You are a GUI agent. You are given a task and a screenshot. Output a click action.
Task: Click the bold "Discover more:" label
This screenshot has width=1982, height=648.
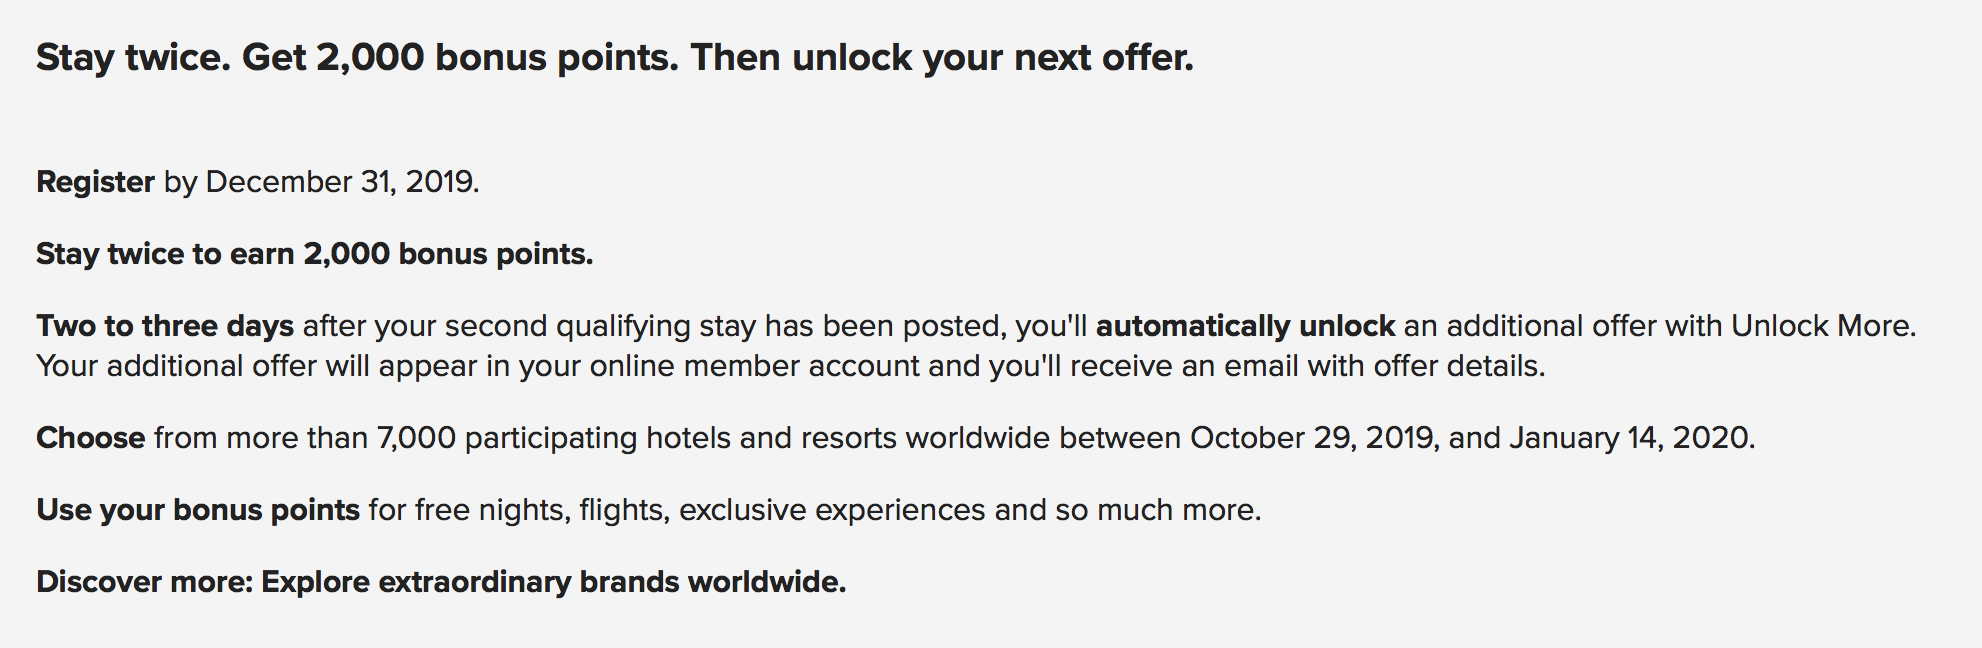pyautogui.click(x=144, y=582)
